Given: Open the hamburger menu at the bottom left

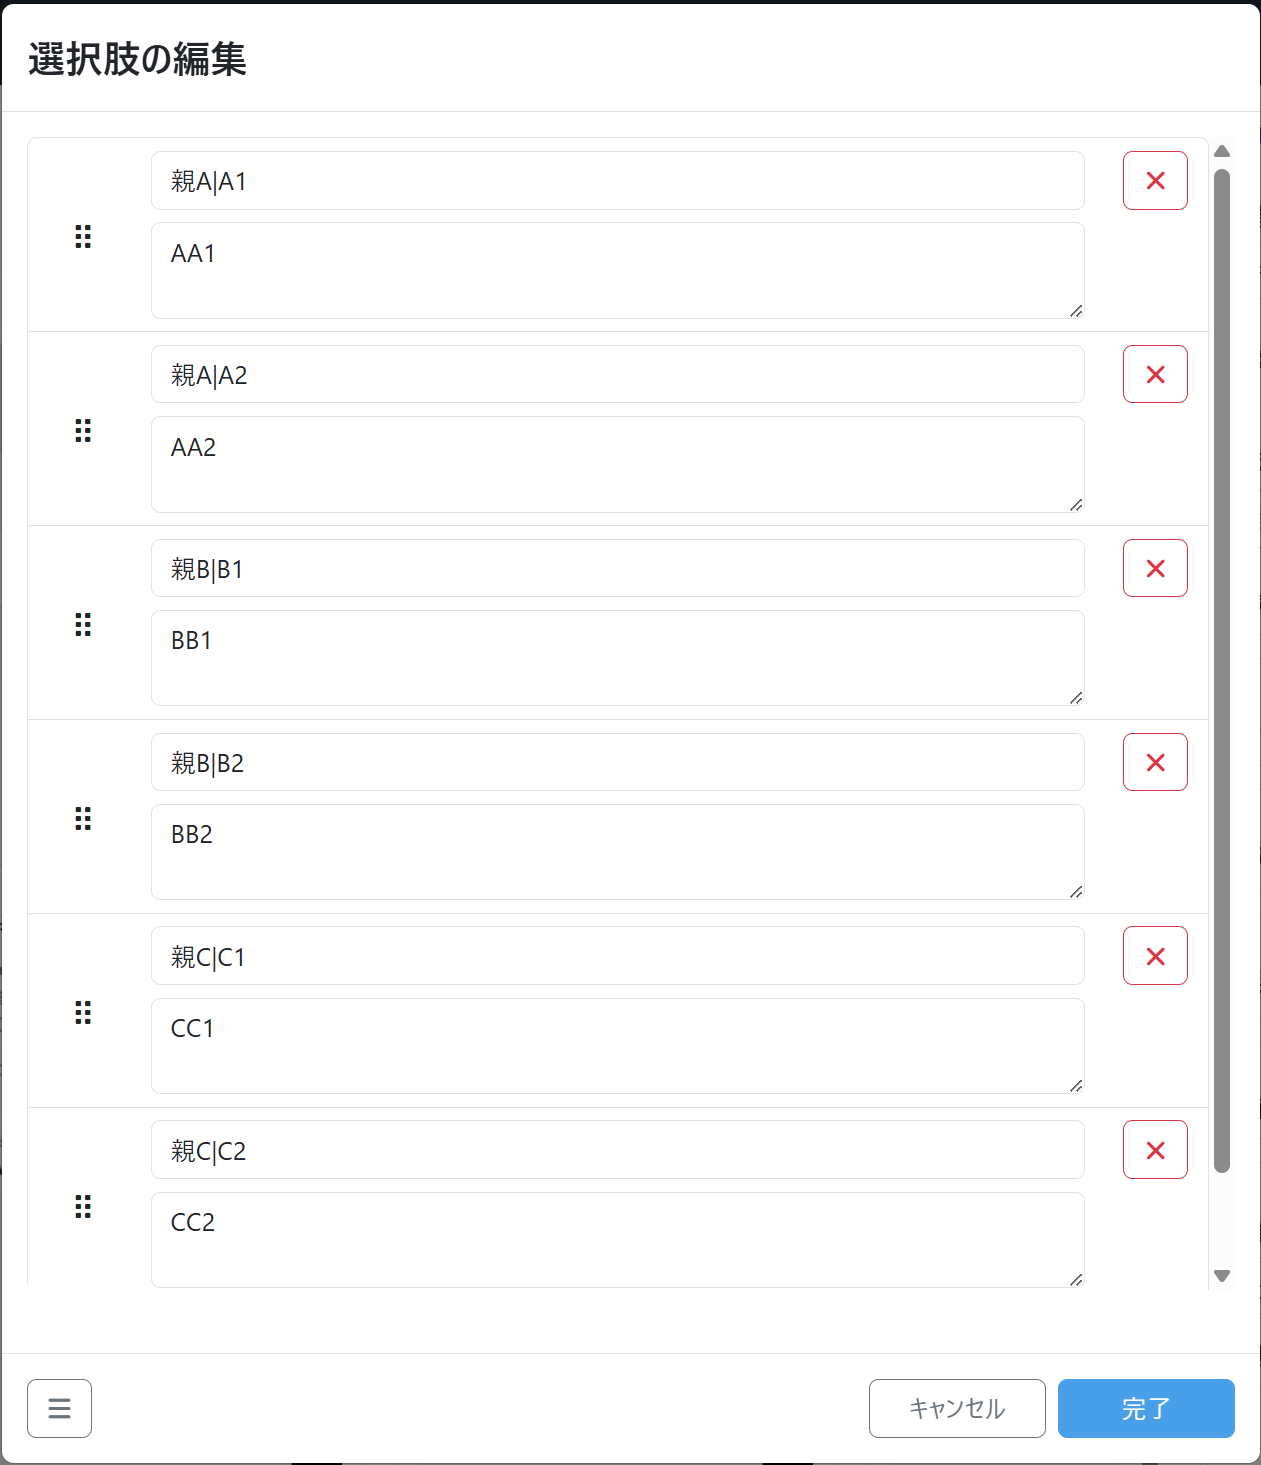Looking at the screenshot, I should pyautogui.click(x=59, y=1408).
